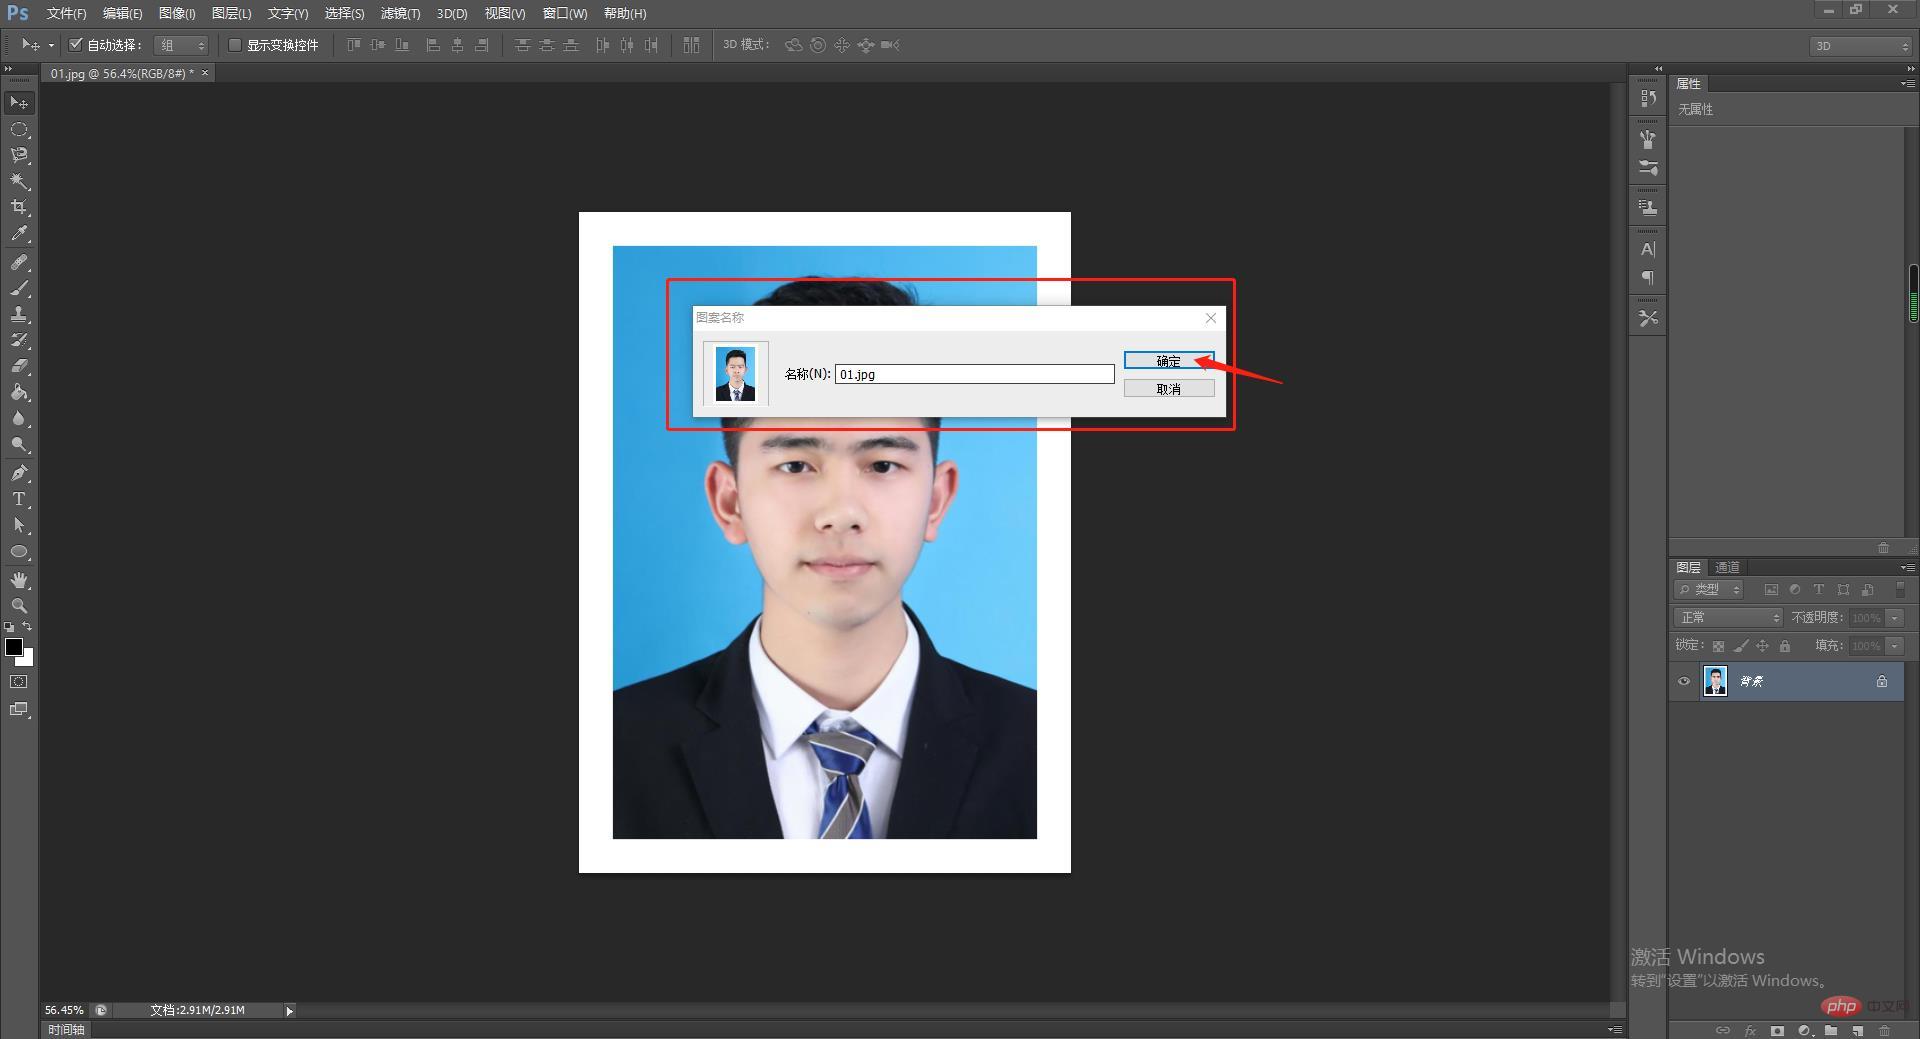Open the Edit menu
Image resolution: width=1920 pixels, height=1039 pixels.
(122, 13)
